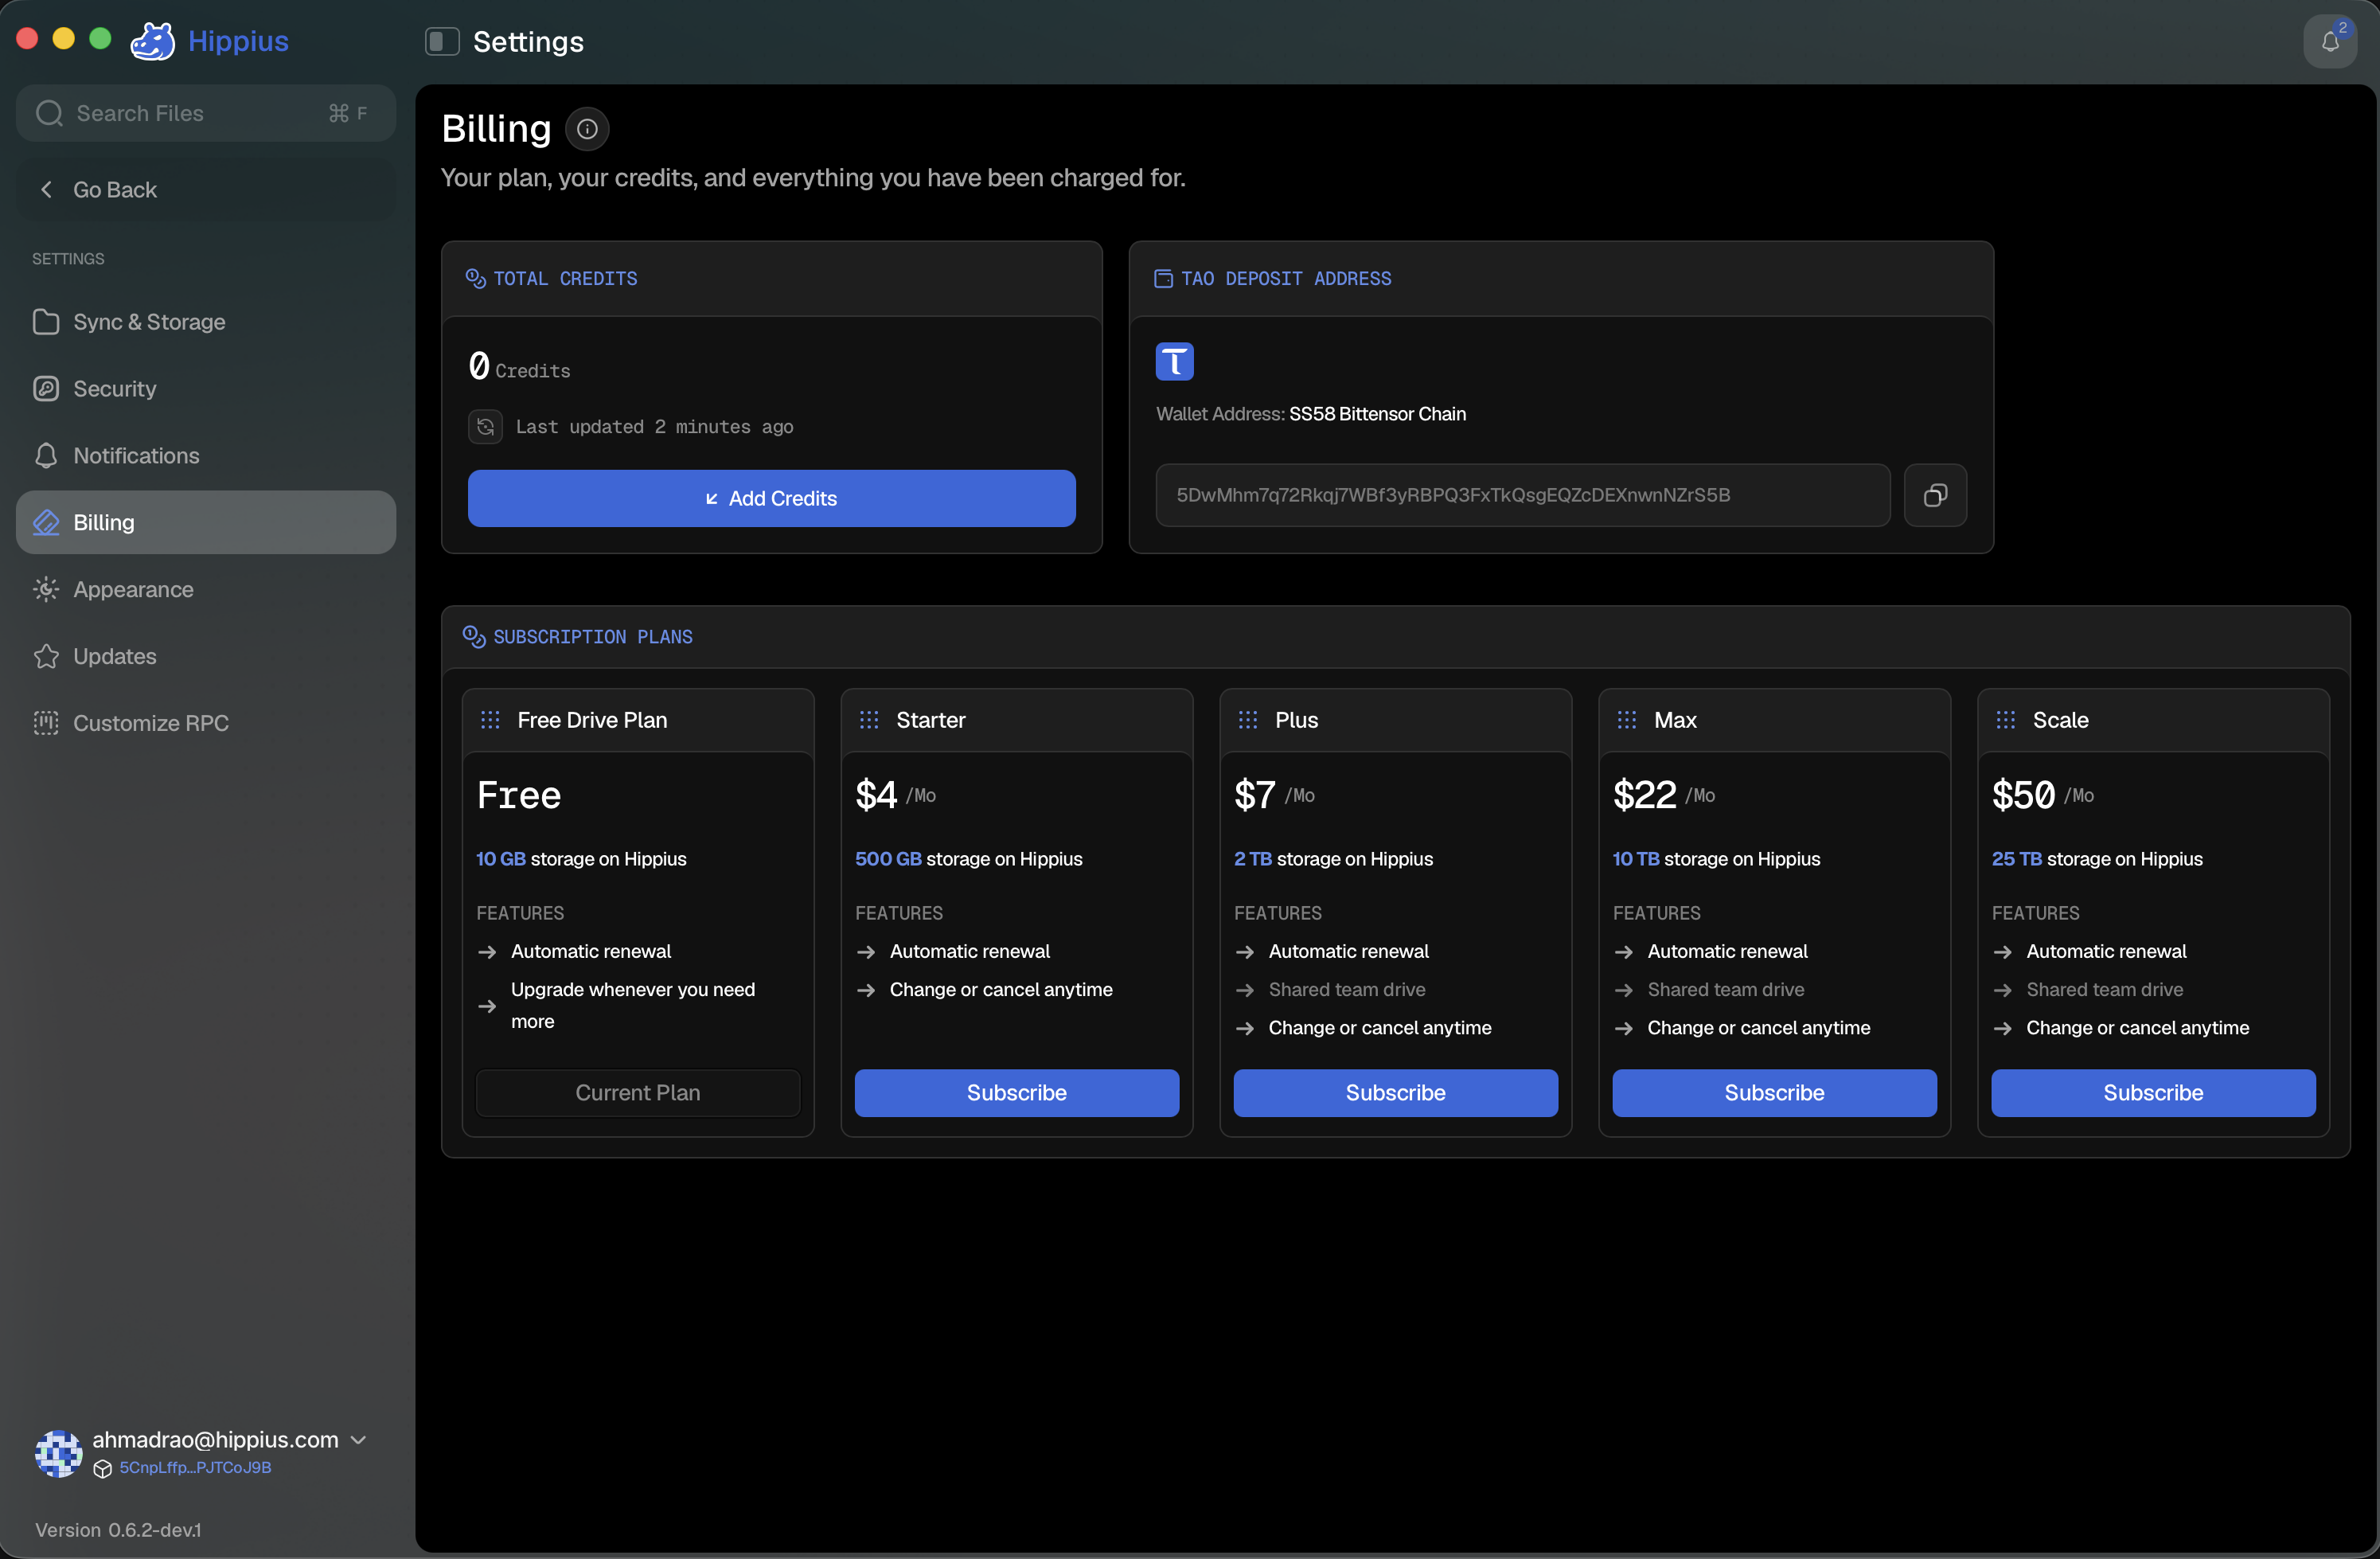Screen dimensions: 2380x1559
Task: Click the Security shield icon
Action: 46,389
